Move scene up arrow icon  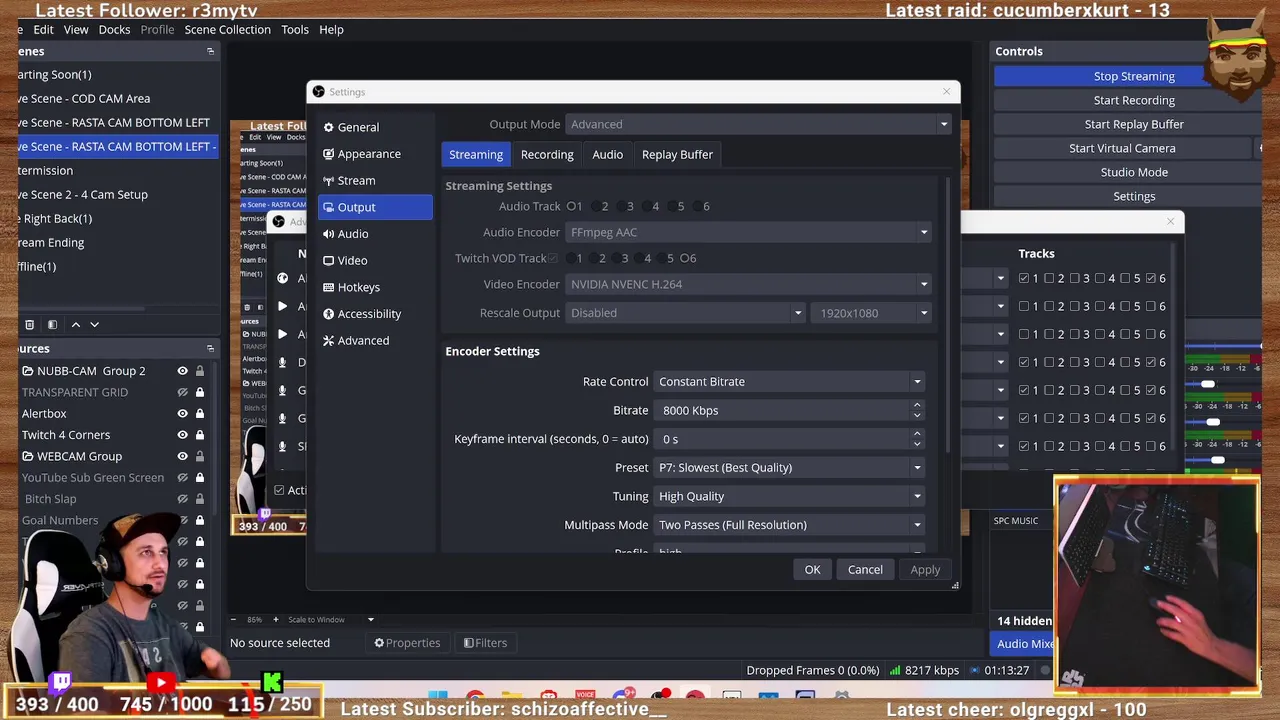tap(75, 325)
